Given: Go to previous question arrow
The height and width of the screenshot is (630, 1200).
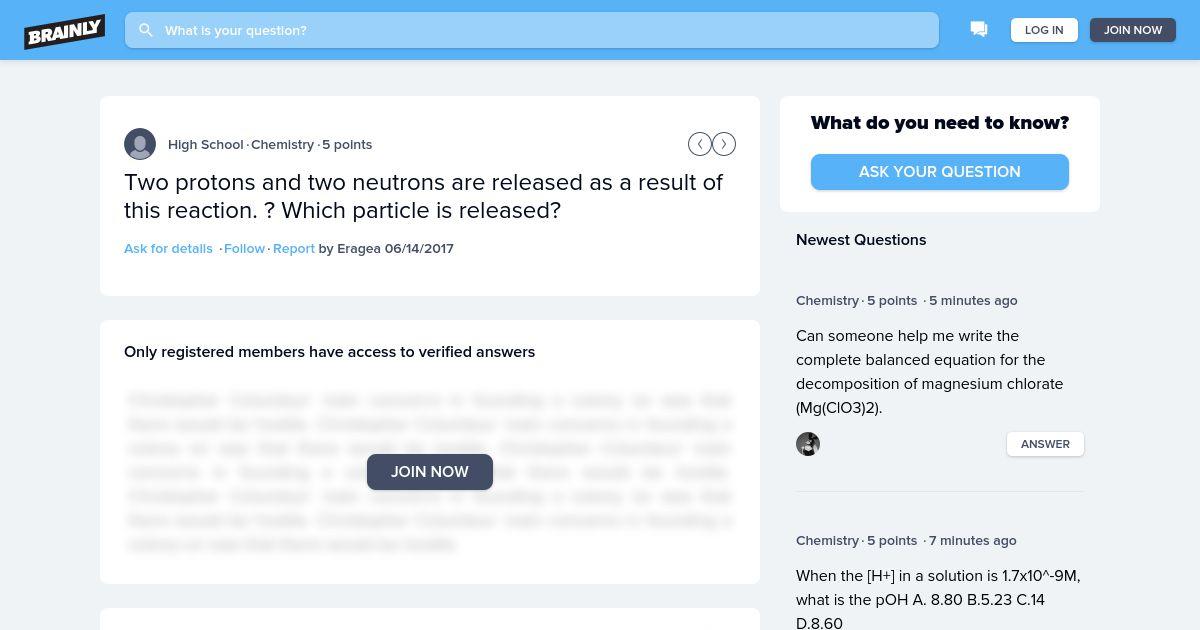Looking at the screenshot, I should (x=700, y=144).
